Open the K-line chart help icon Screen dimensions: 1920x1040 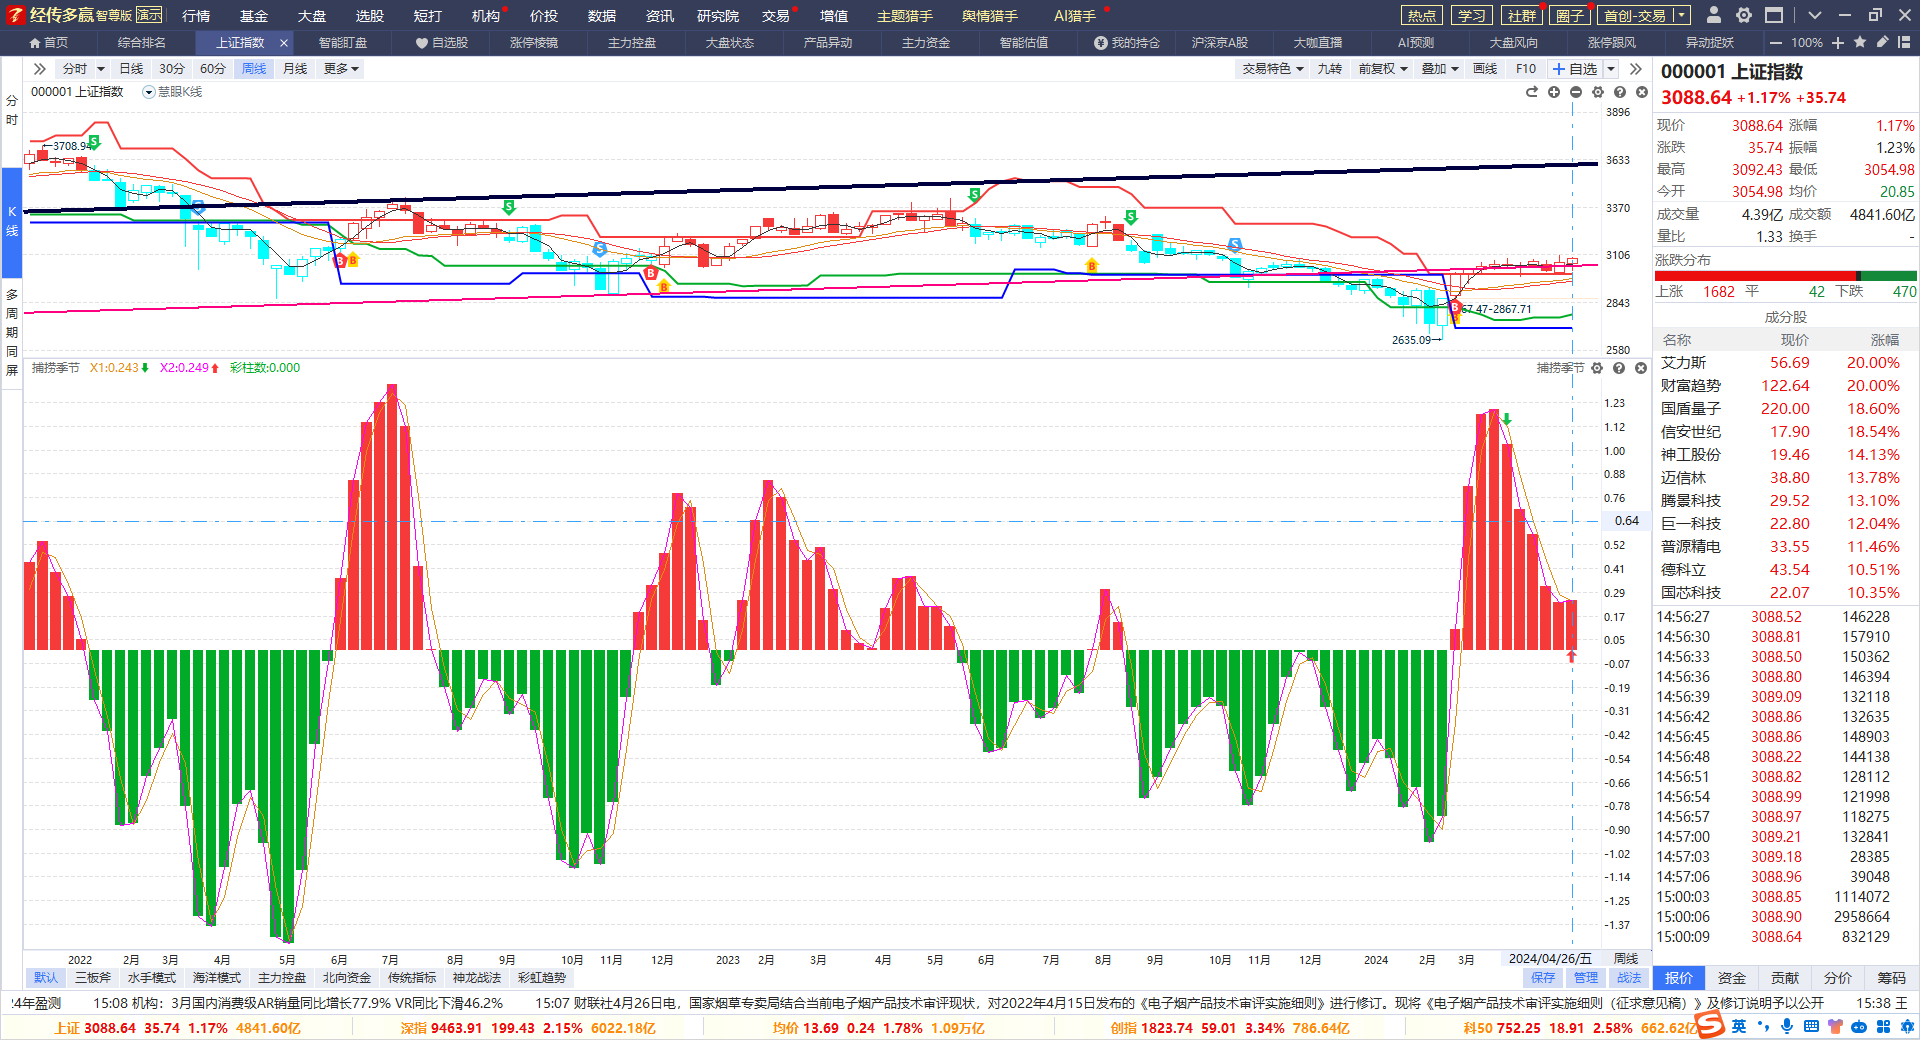coord(1620,92)
